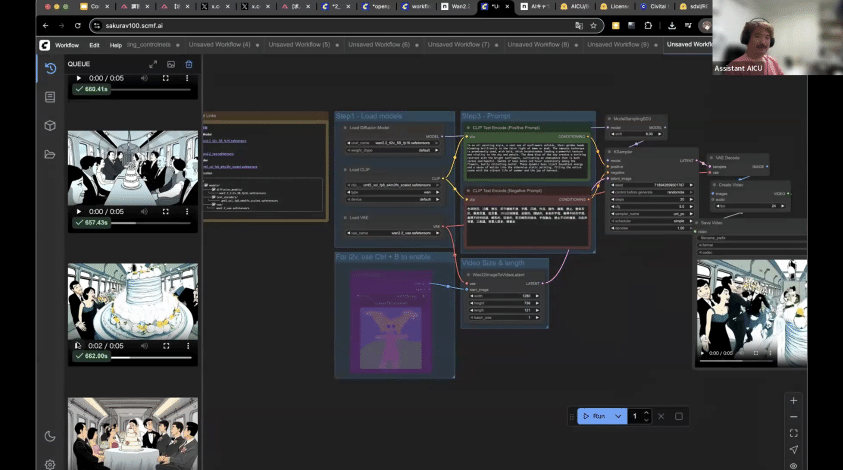Adjust the KSampler denoise slider
Screen dimensions: 843x470
[652, 228]
